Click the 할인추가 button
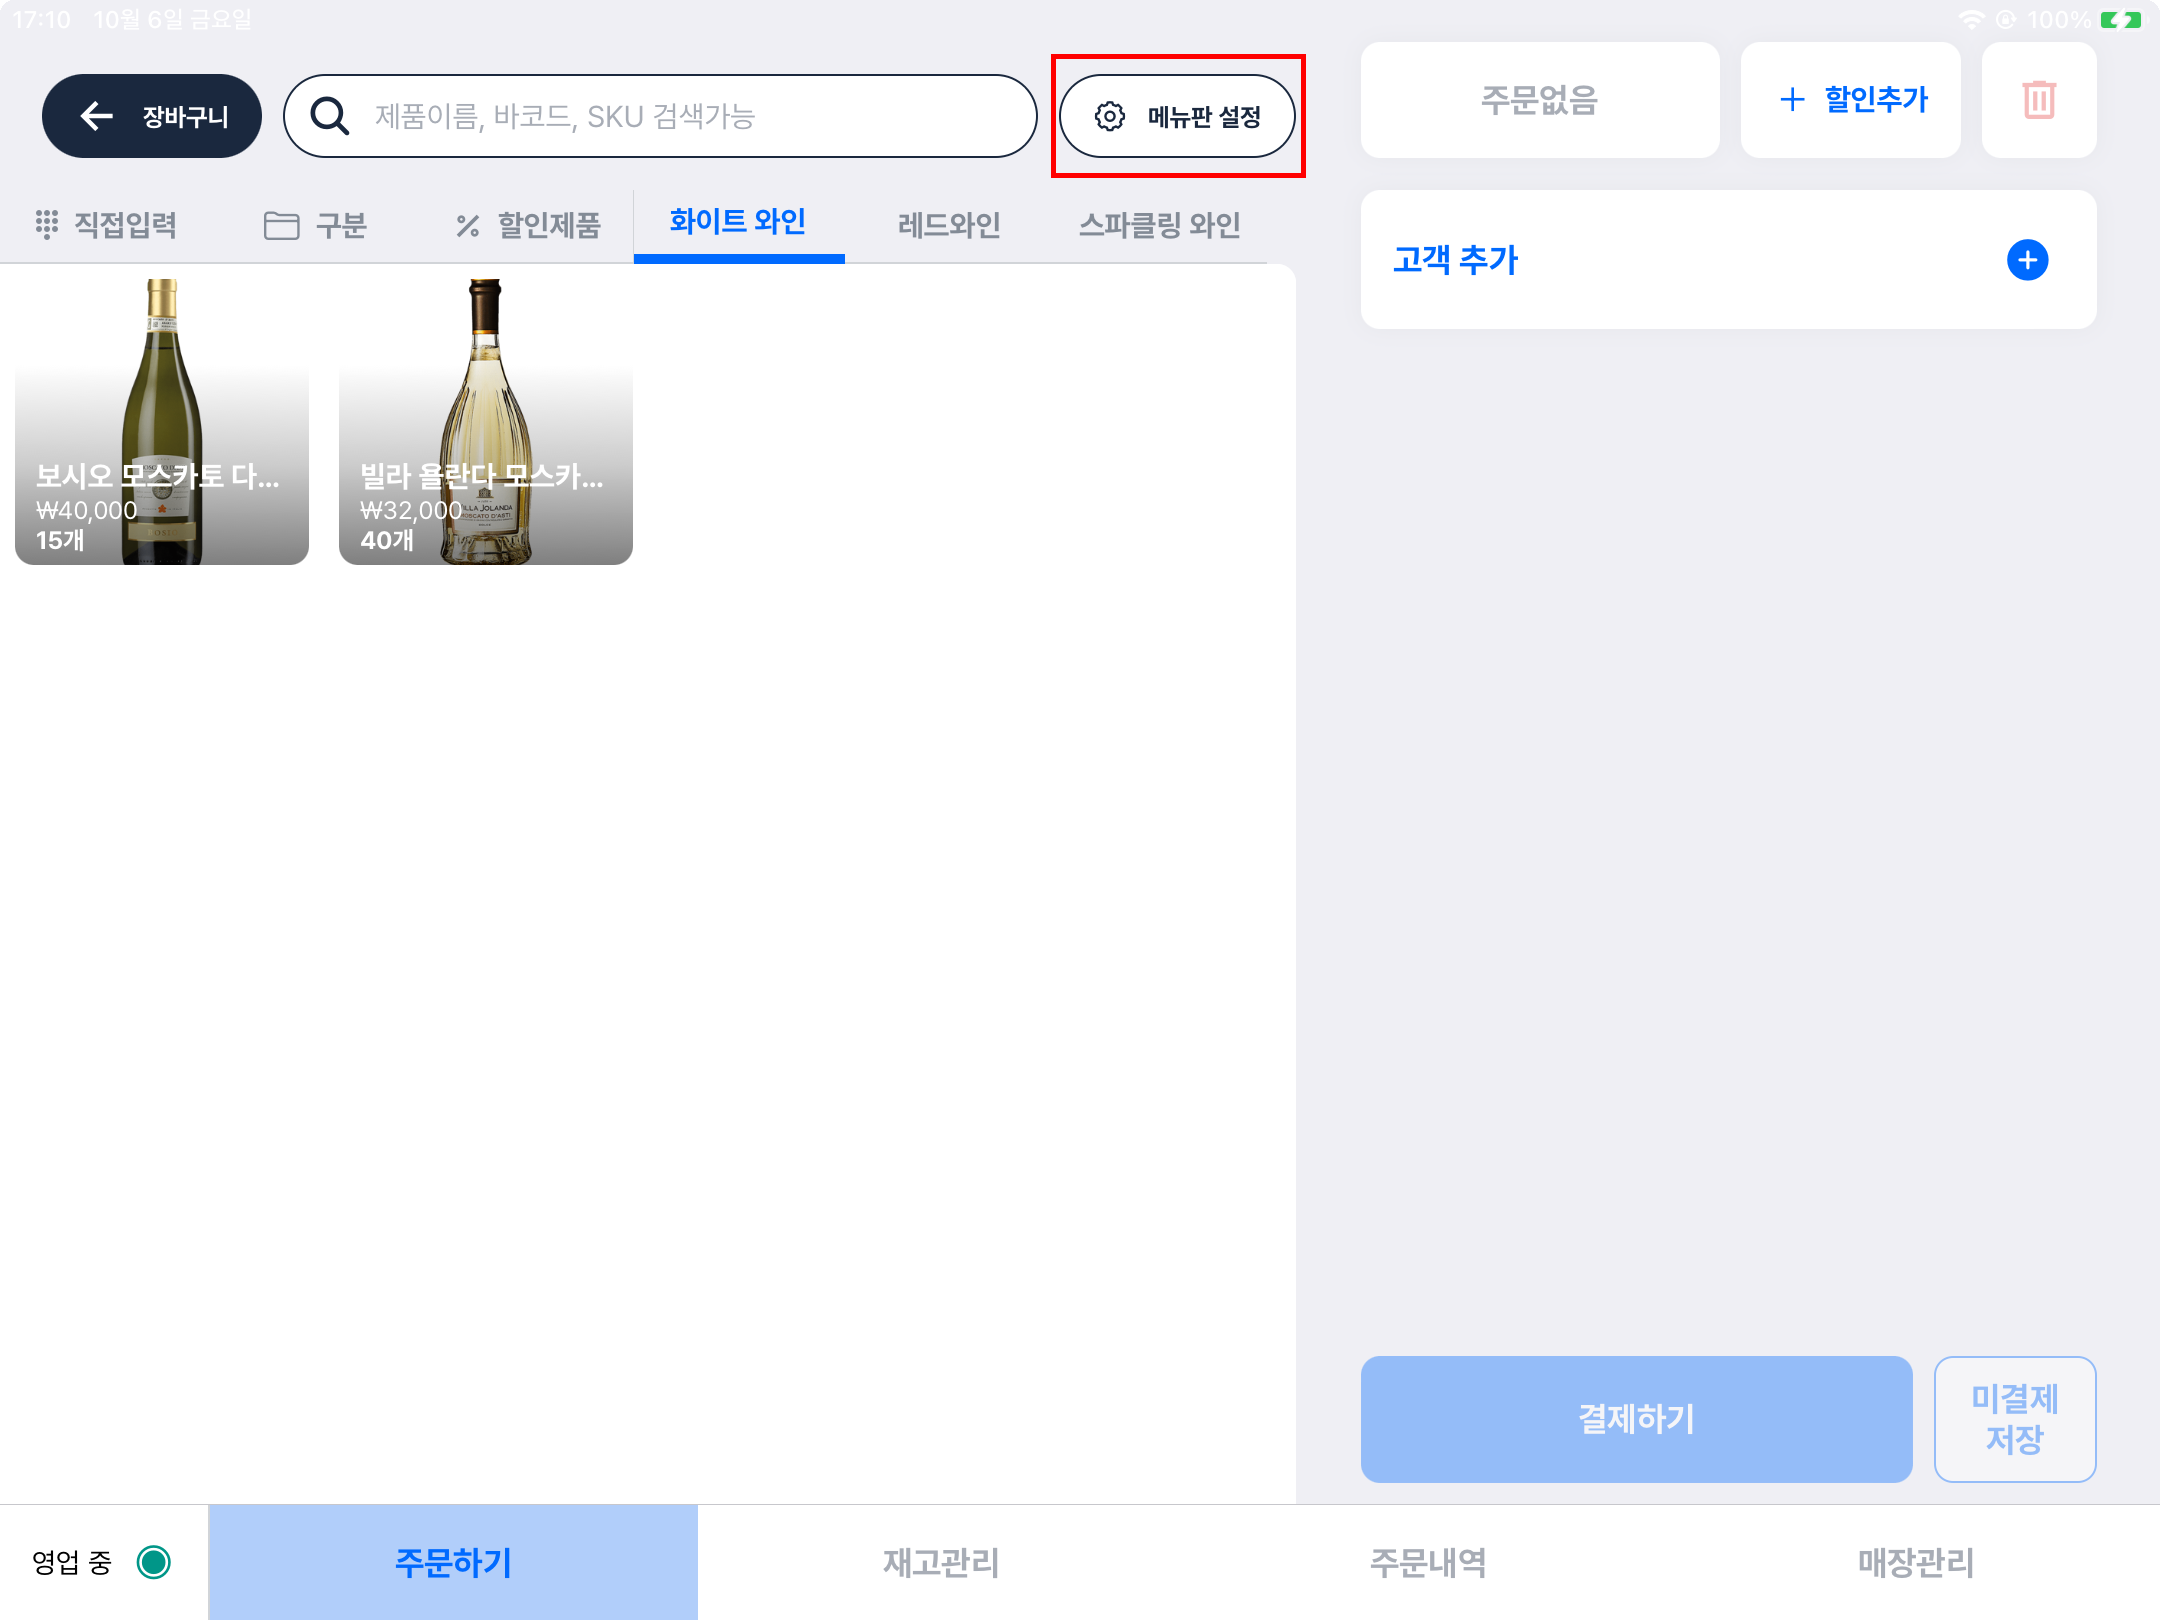The height and width of the screenshot is (1620, 2160). [1852, 100]
